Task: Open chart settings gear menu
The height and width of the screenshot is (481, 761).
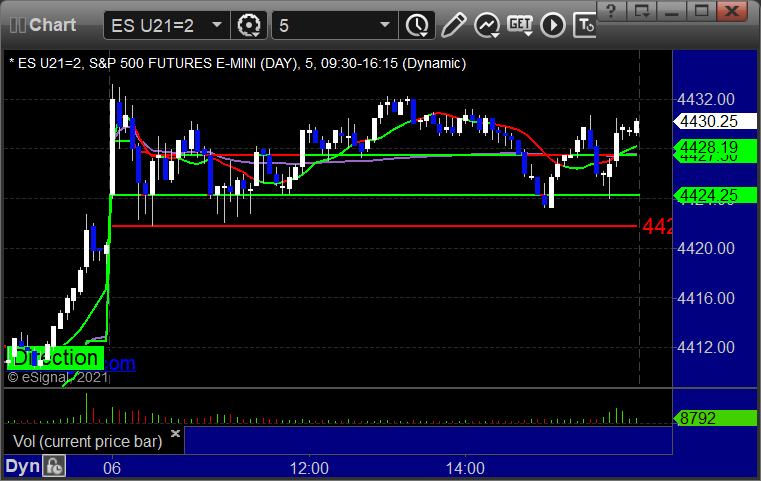Action: (249, 25)
